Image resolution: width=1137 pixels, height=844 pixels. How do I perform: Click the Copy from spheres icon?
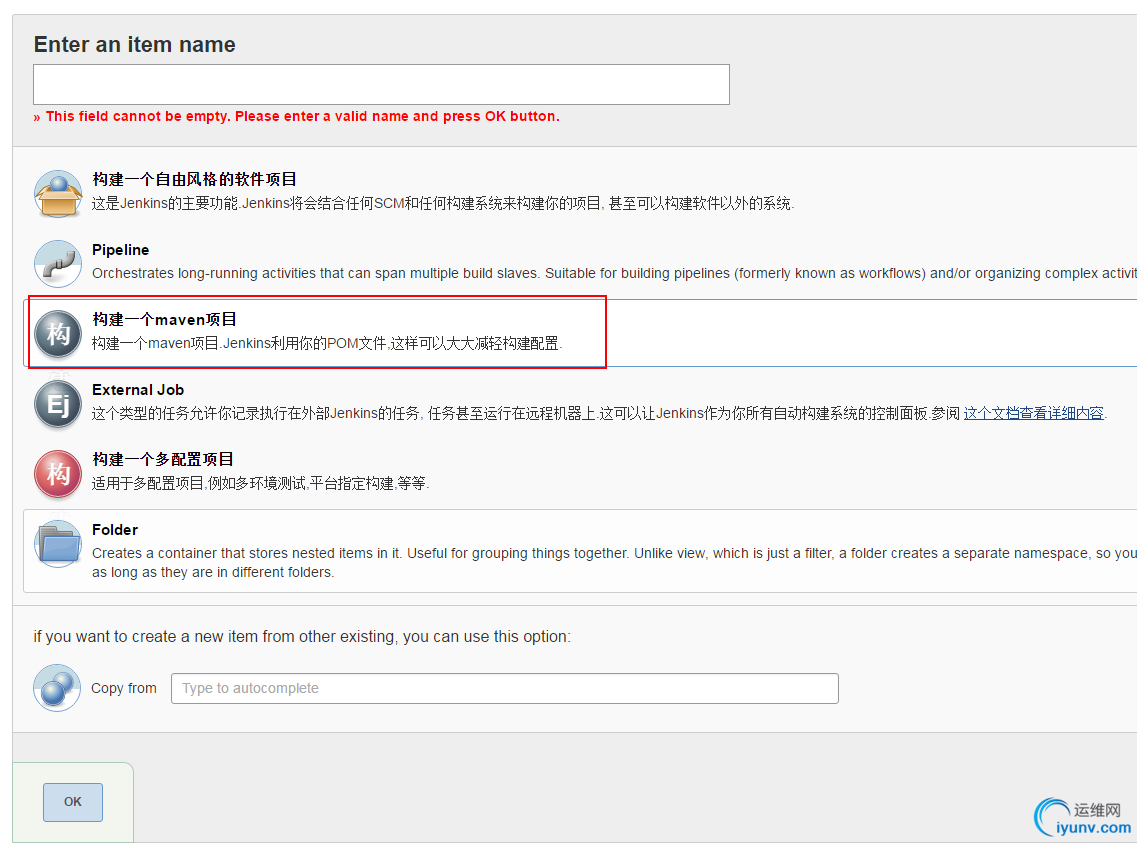click(x=57, y=687)
